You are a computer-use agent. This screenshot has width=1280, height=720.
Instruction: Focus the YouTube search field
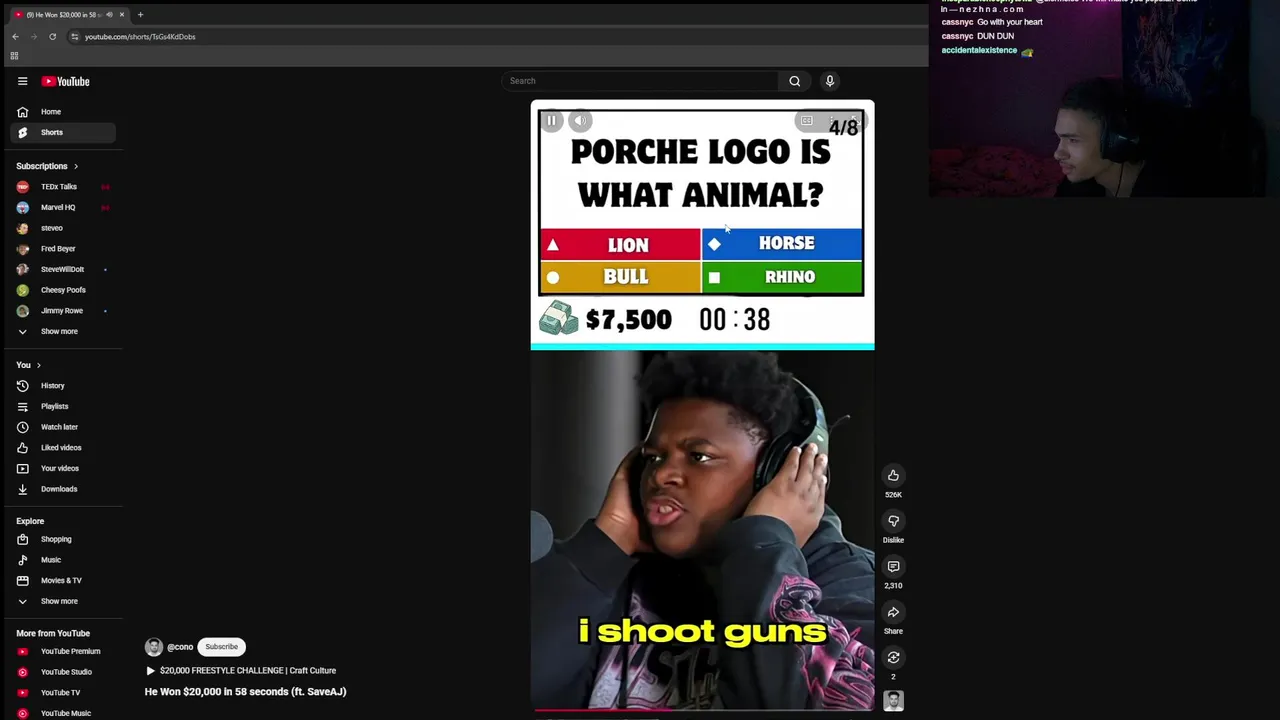[640, 81]
